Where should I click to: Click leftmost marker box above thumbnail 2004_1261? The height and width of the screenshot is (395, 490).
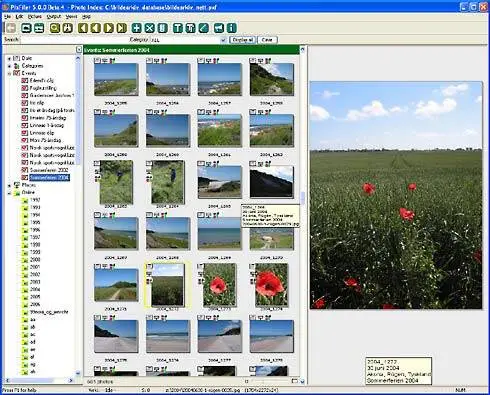click(x=201, y=112)
